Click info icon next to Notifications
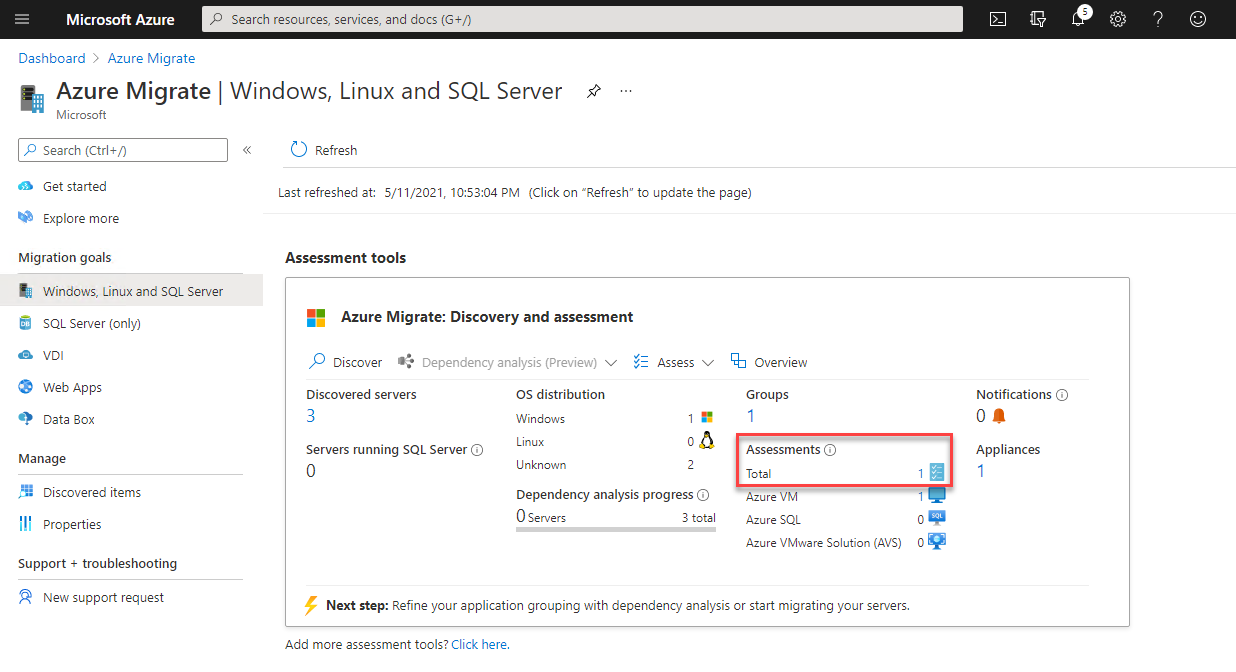 pyautogui.click(x=1062, y=395)
